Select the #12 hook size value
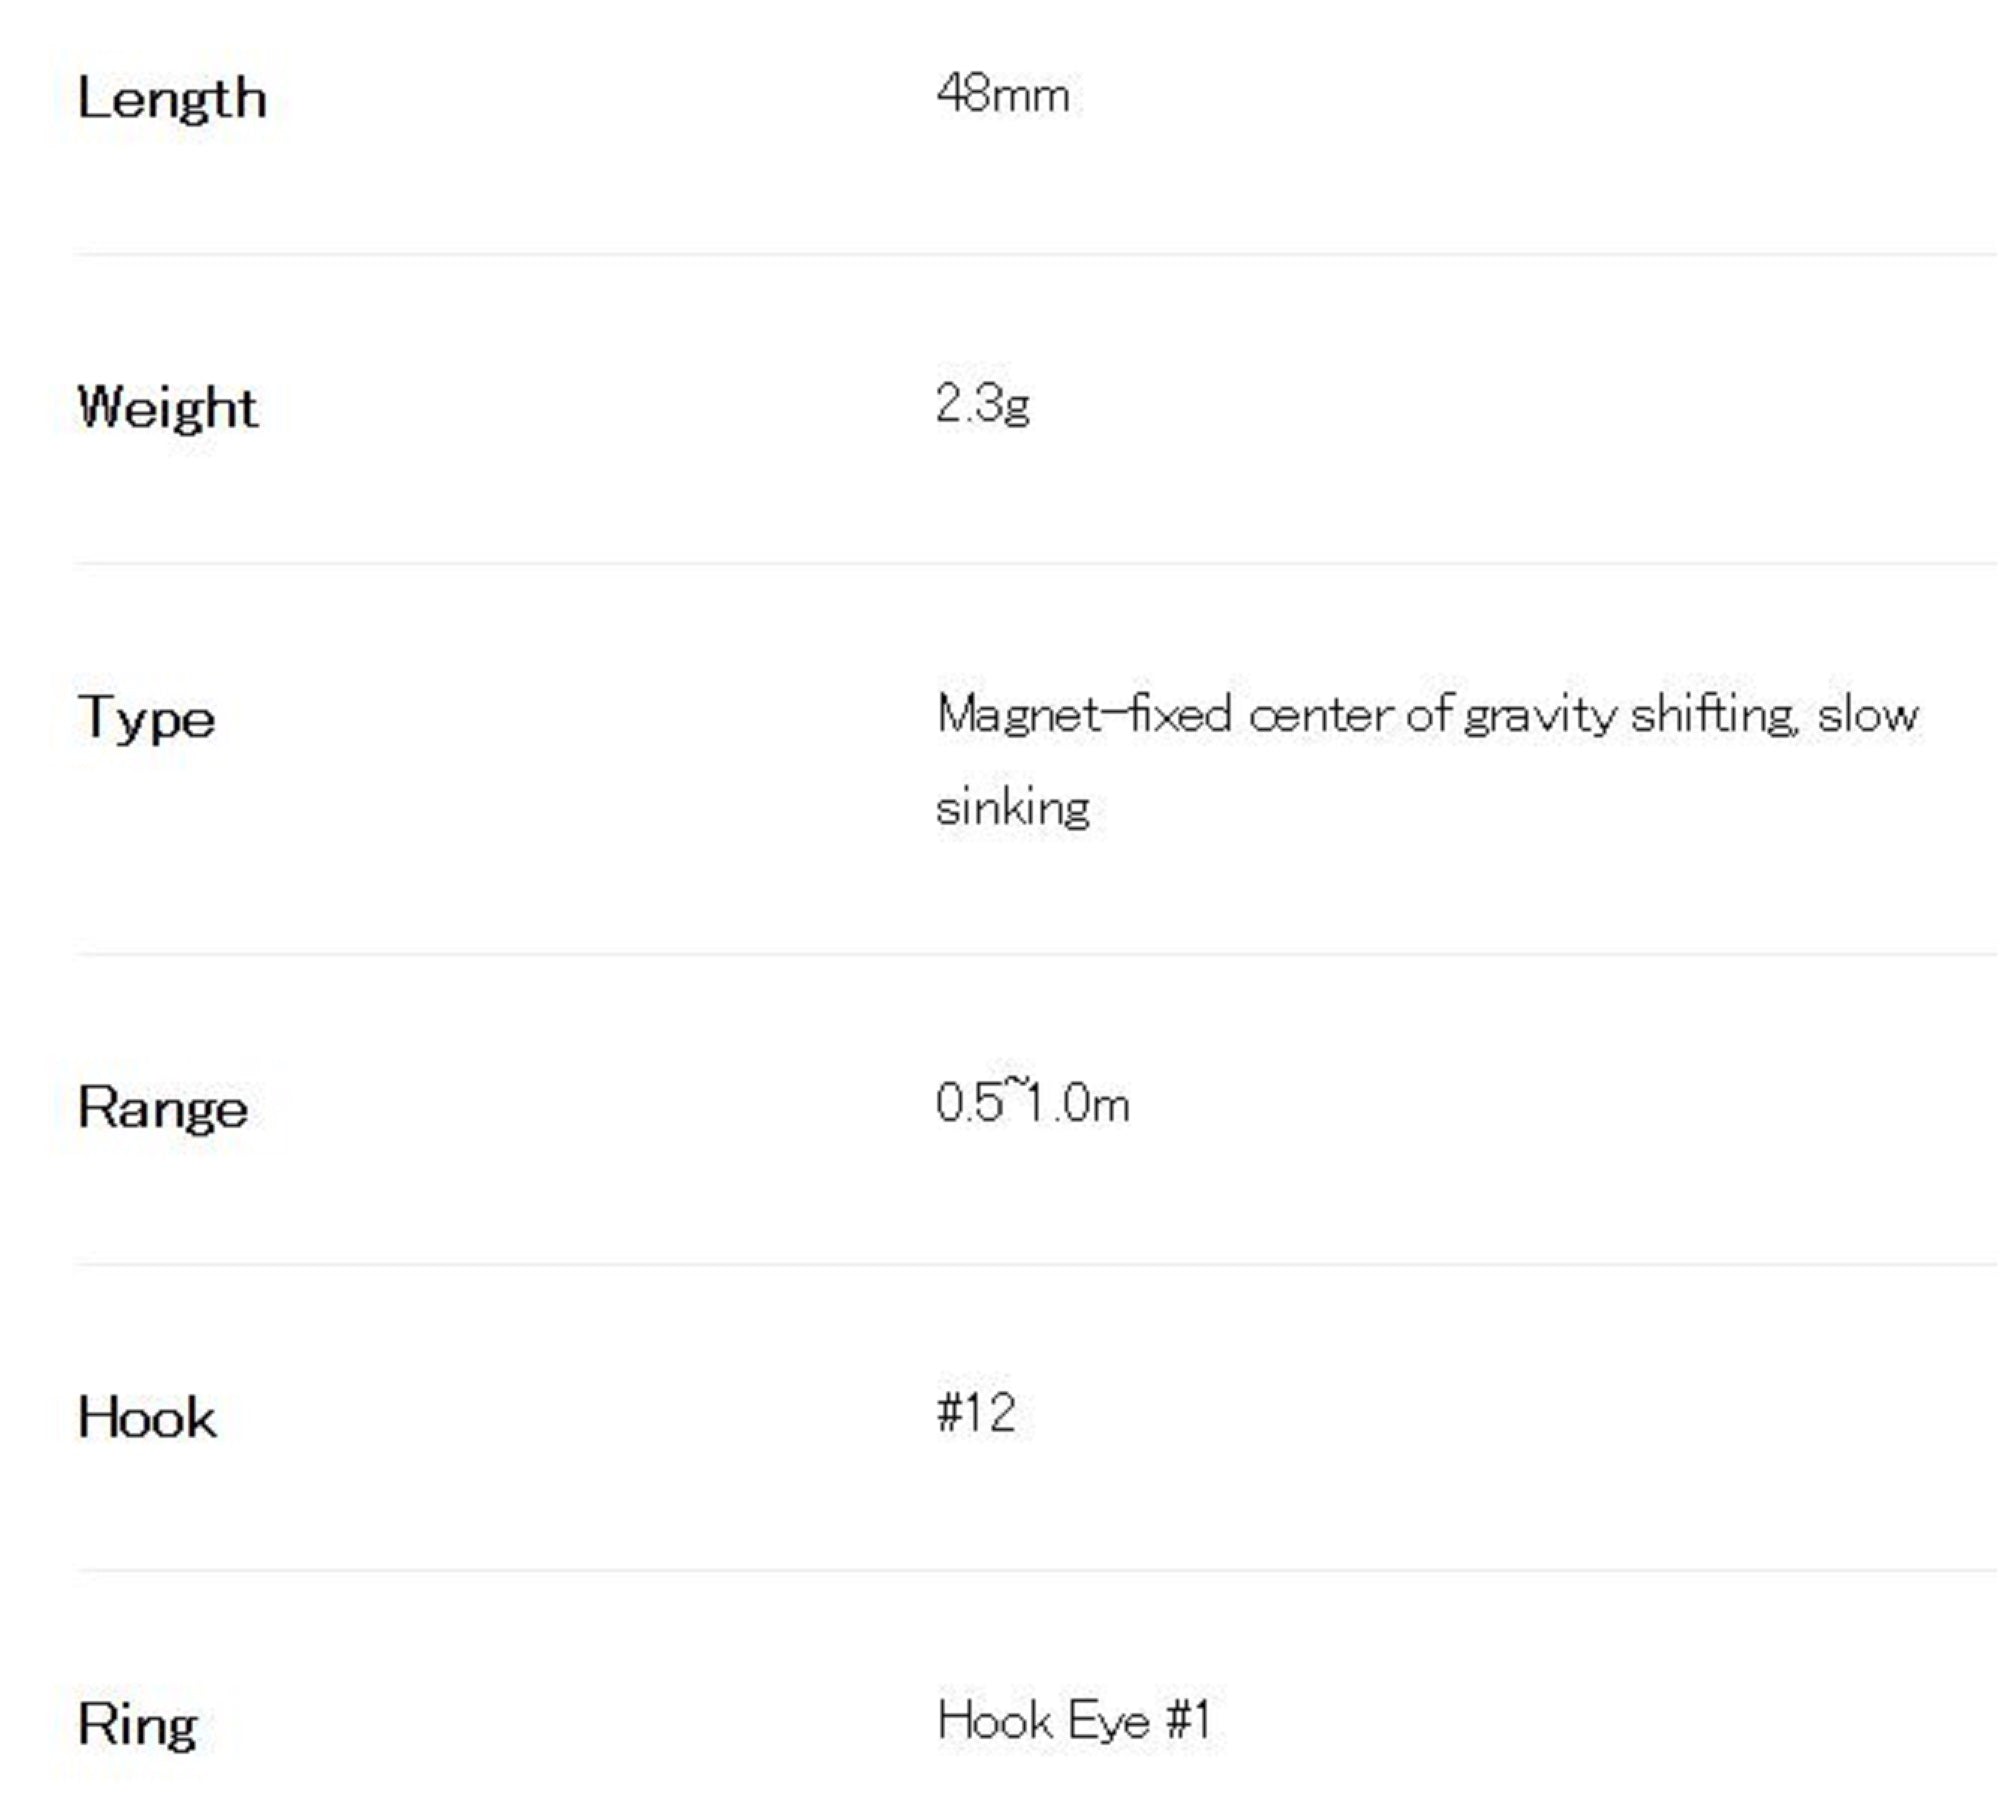2000x1819 pixels. click(976, 1413)
